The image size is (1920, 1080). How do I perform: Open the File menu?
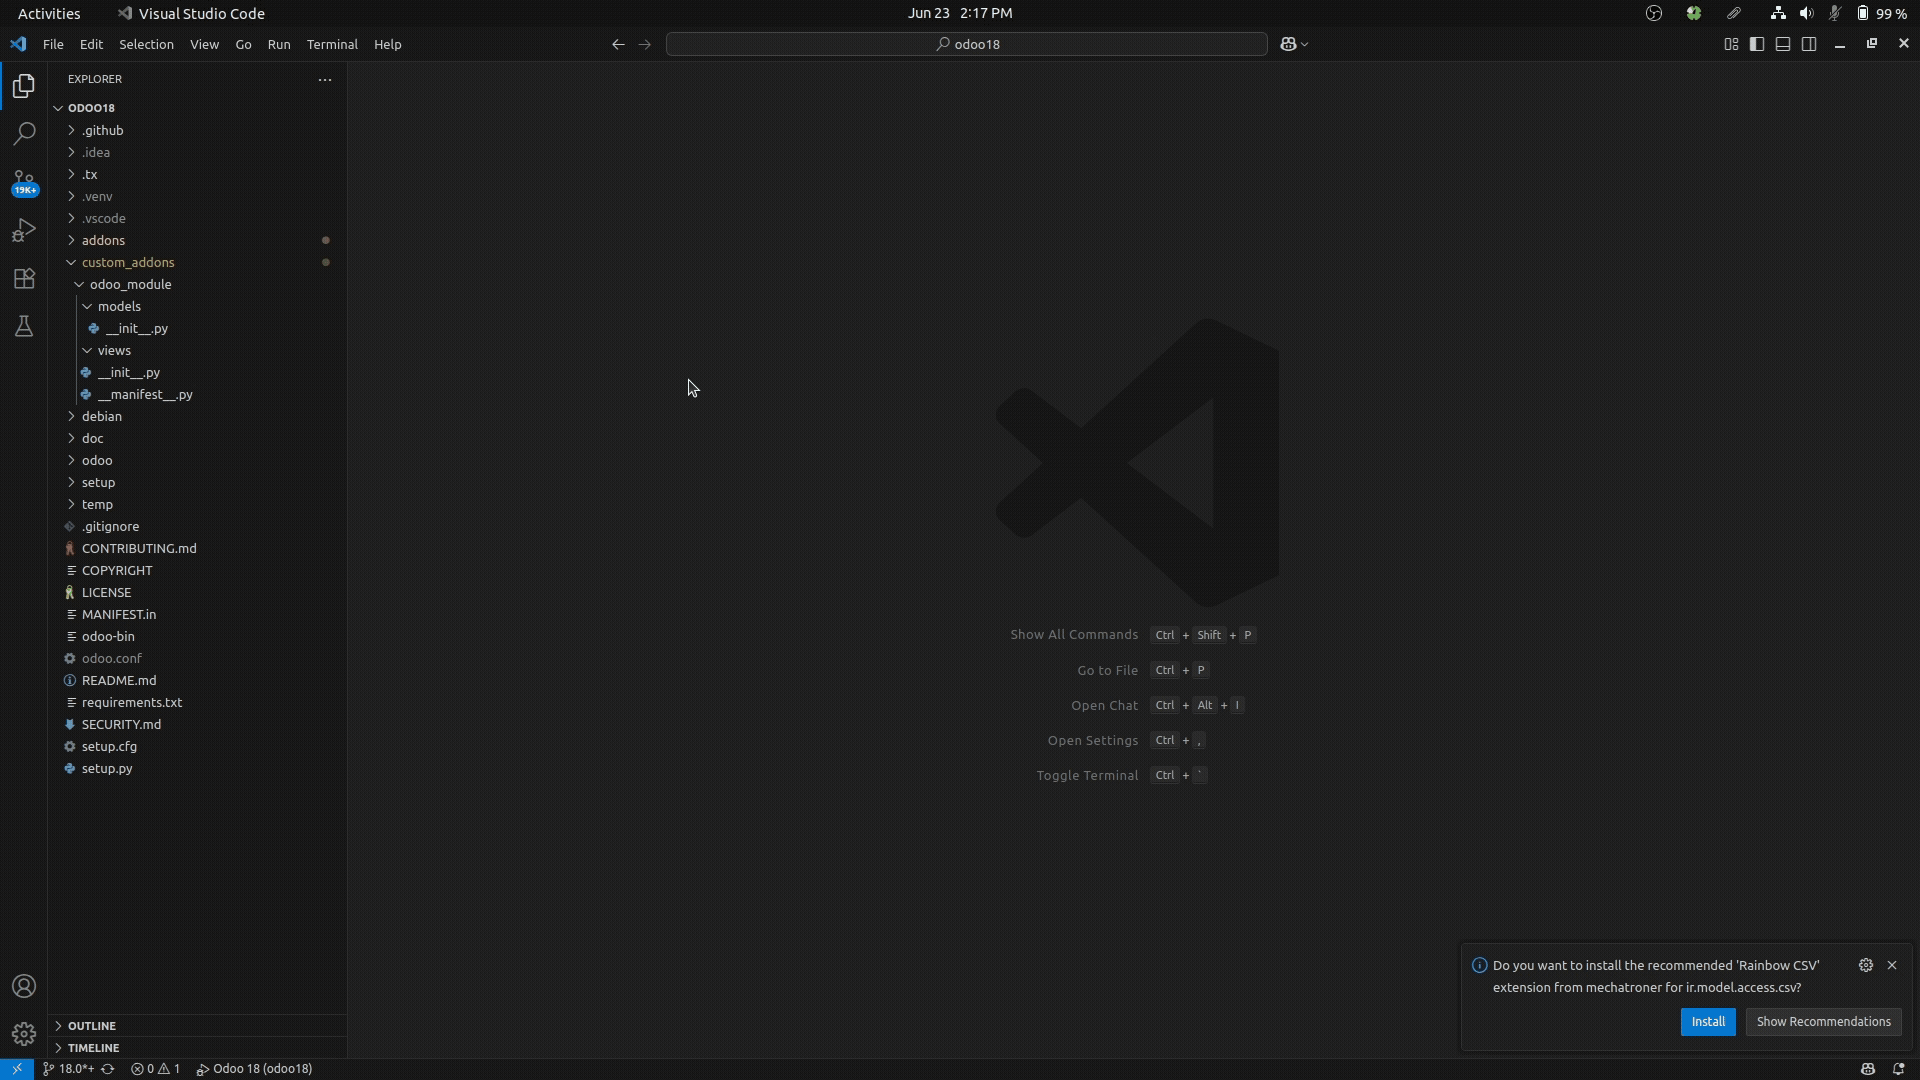click(x=53, y=44)
